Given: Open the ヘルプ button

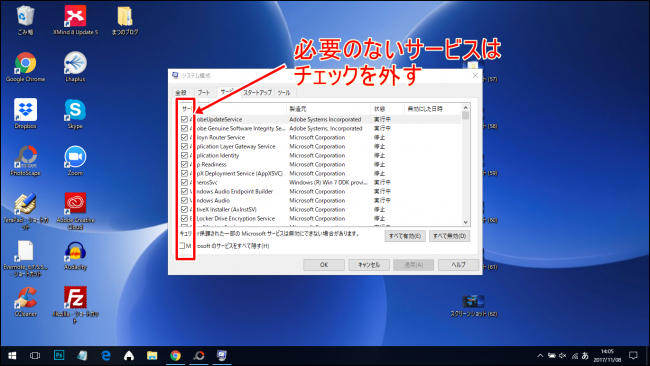Looking at the screenshot, I should (x=458, y=265).
